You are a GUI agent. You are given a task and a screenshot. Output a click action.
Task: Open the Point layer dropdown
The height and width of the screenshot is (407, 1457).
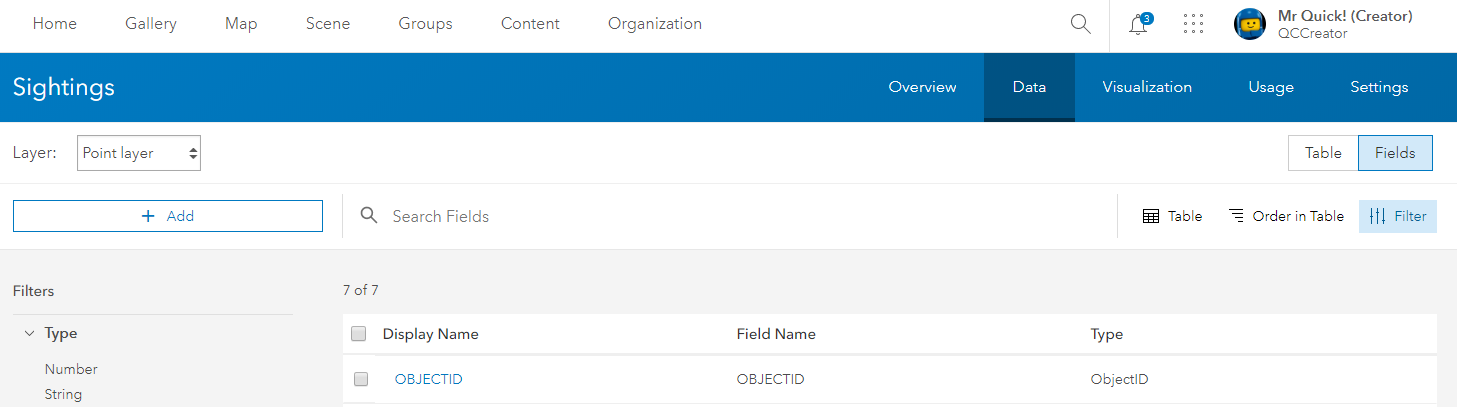pos(139,154)
